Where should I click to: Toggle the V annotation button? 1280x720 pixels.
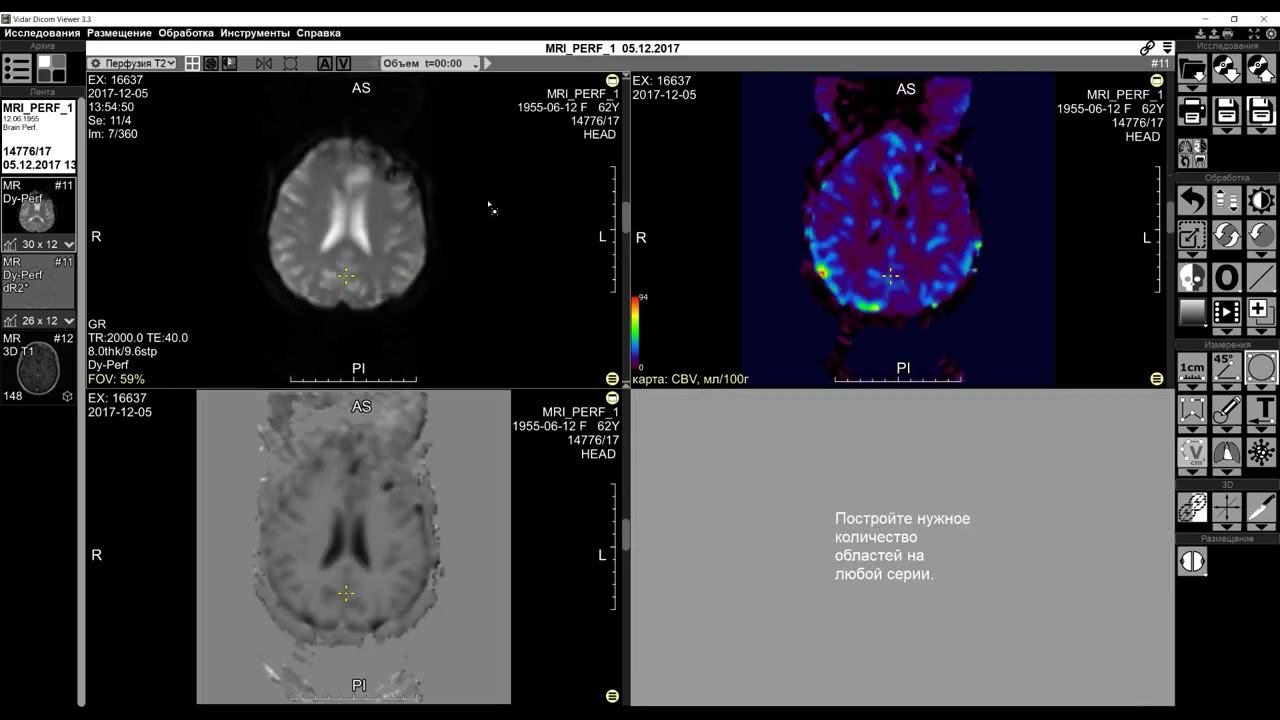[x=343, y=63]
